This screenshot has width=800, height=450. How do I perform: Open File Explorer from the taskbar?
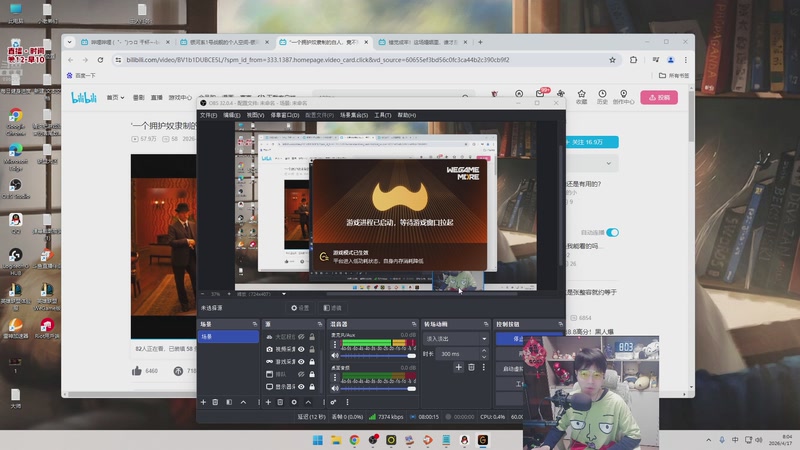pos(336,440)
